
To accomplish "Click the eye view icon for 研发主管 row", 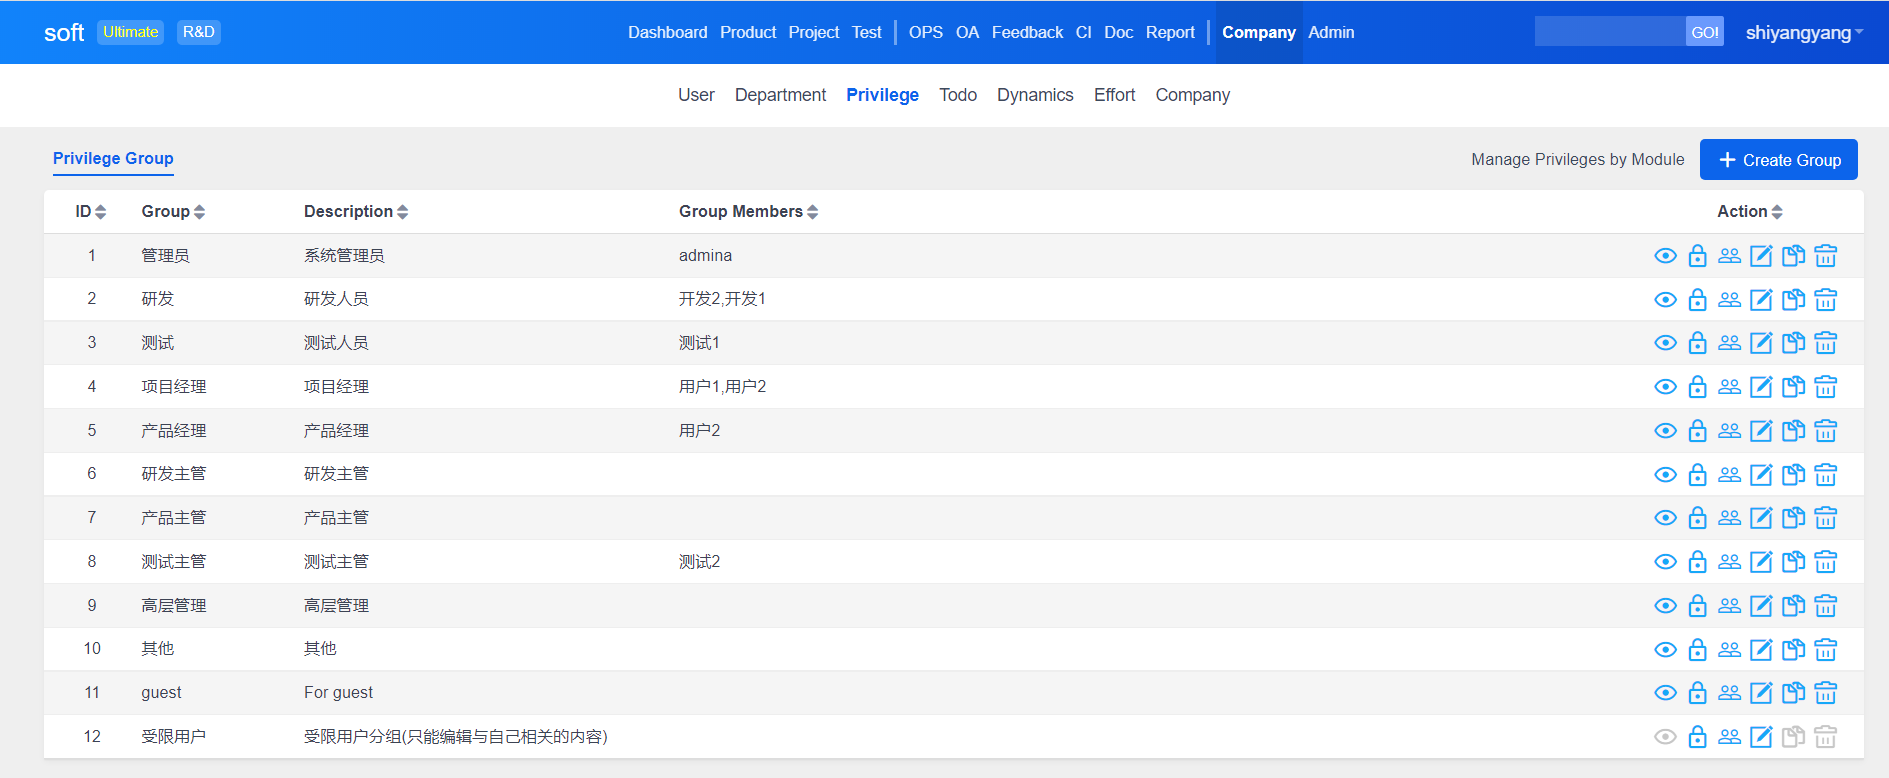I will 1665,475.
